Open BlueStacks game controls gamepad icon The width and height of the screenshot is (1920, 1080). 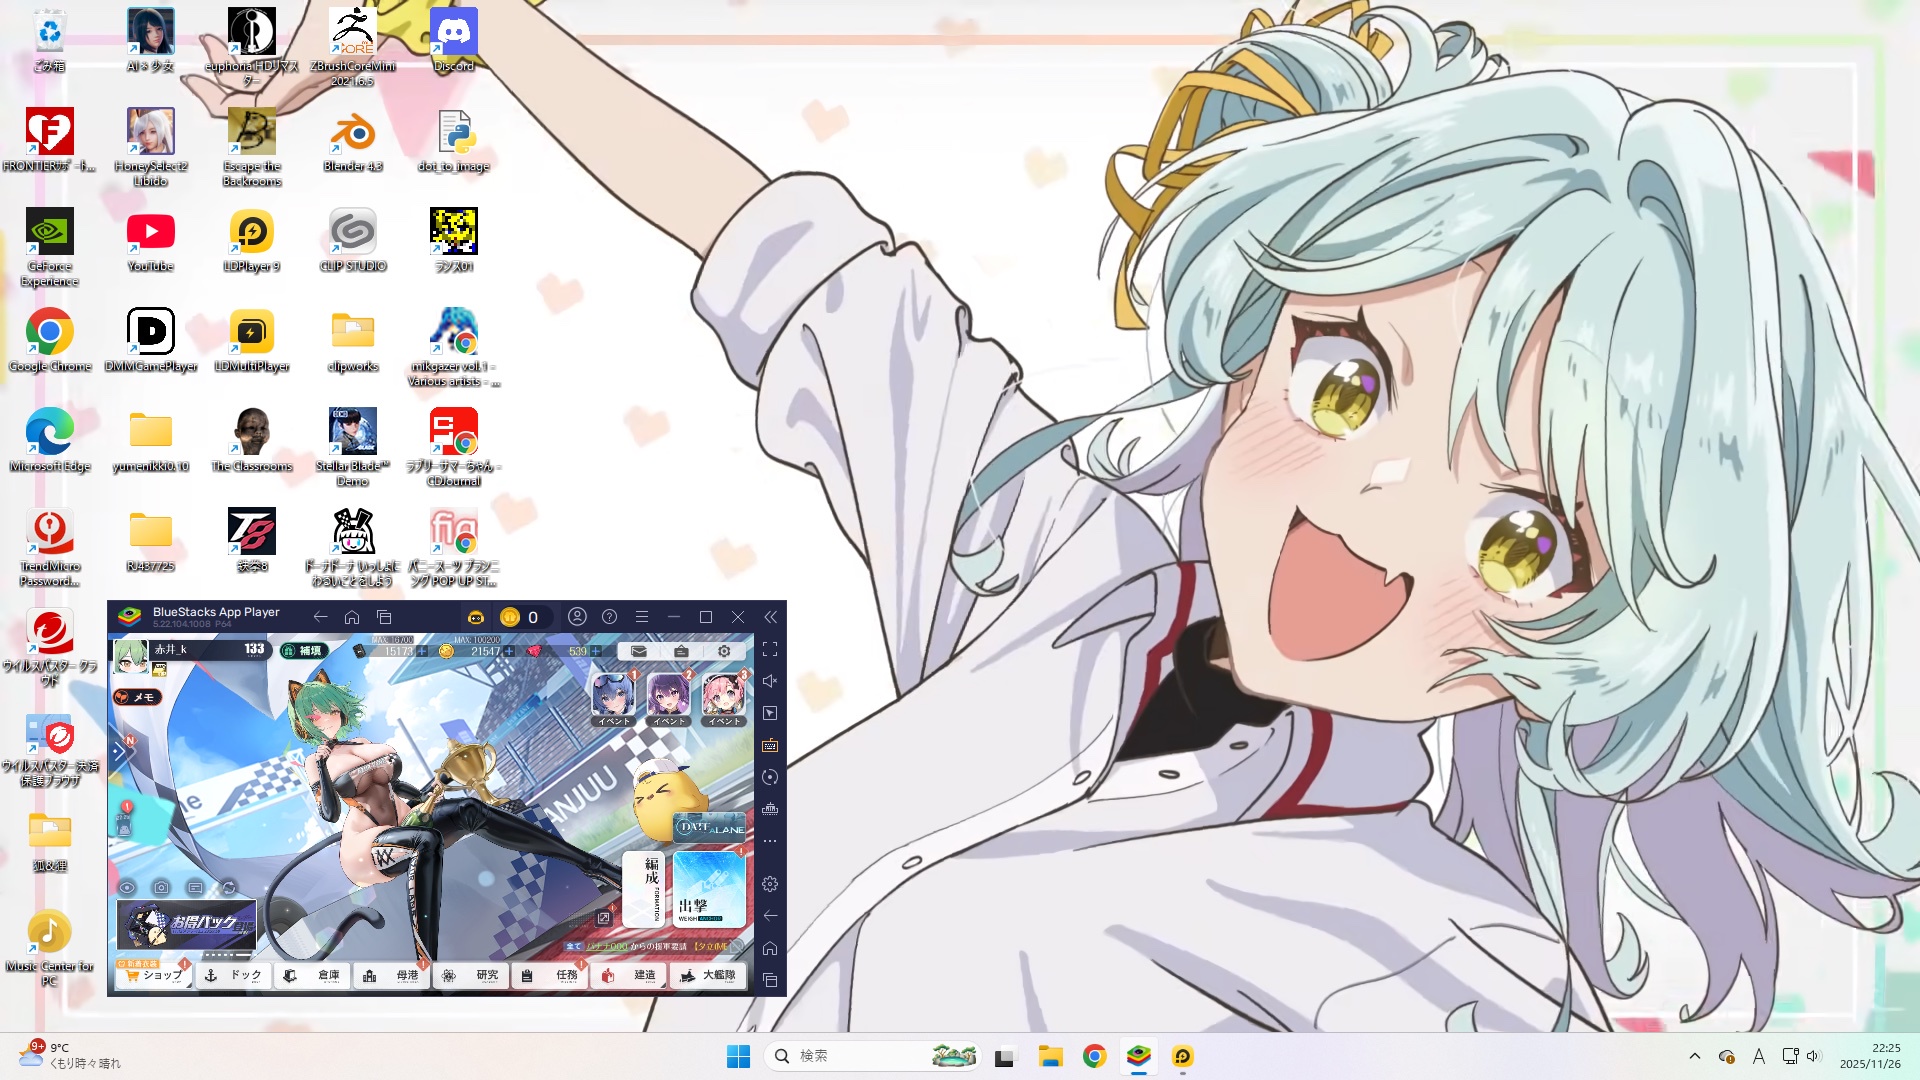tap(476, 617)
